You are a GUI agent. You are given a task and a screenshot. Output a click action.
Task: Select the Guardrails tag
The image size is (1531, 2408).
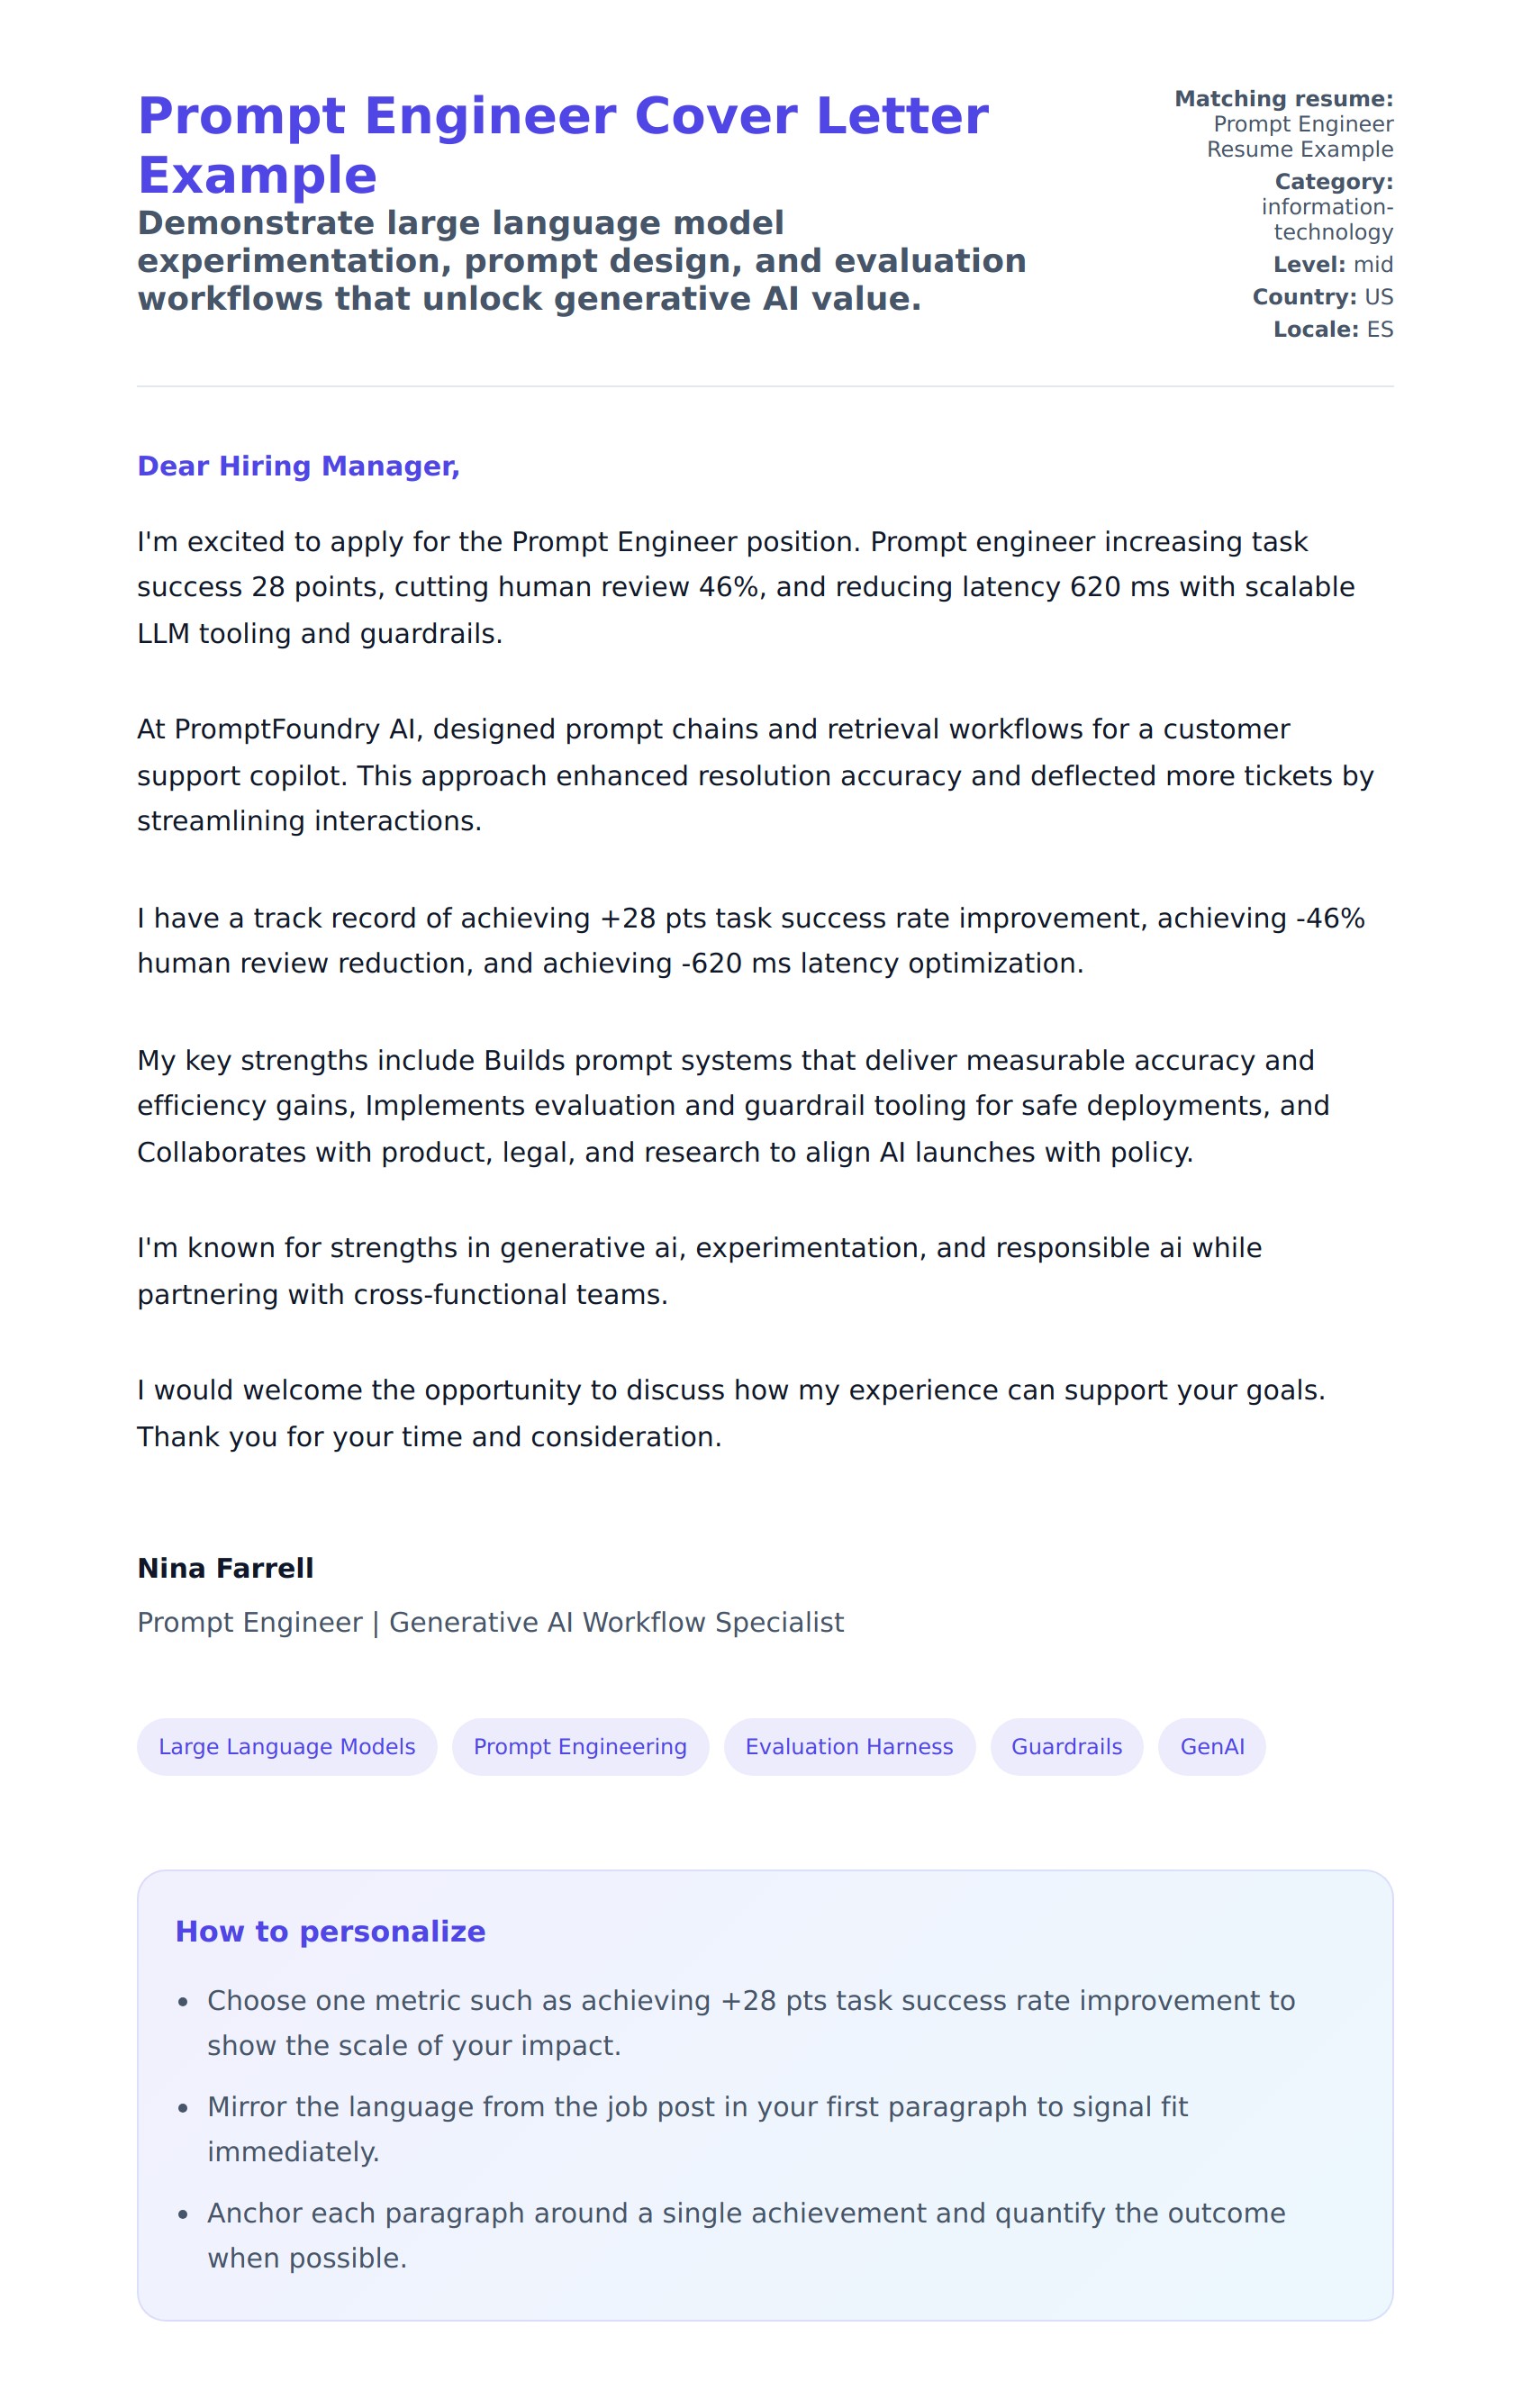pyautogui.click(x=1066, y=1746)
